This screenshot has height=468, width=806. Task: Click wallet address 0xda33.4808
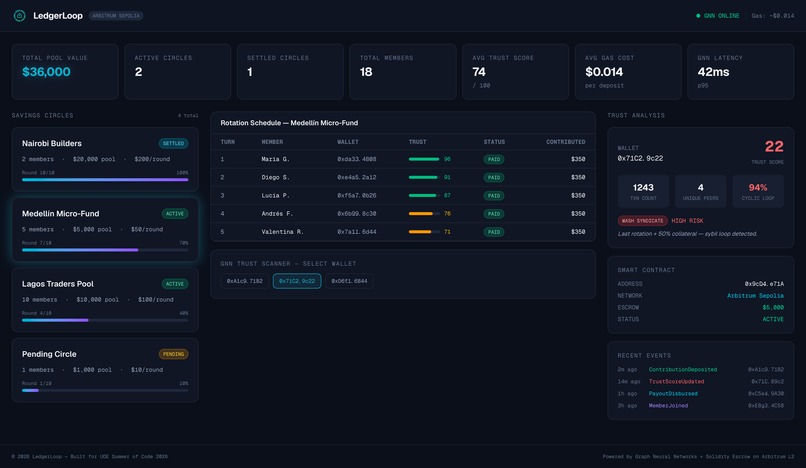[357, 159]
